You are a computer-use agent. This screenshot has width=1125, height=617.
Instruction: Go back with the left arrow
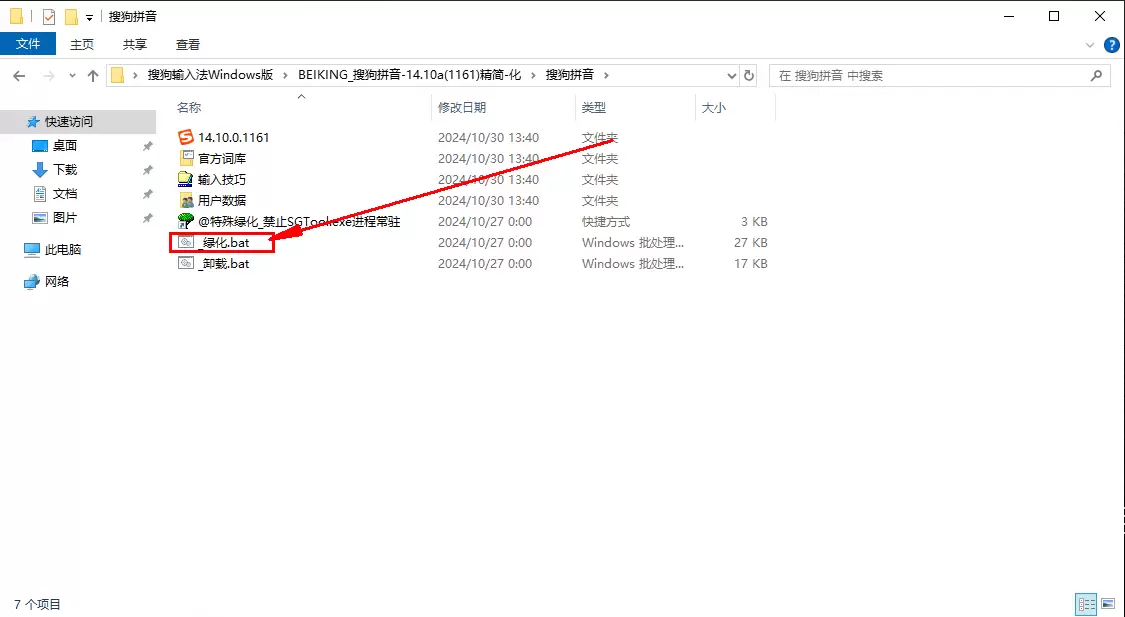pyautogui.click(x=19, y=75)
